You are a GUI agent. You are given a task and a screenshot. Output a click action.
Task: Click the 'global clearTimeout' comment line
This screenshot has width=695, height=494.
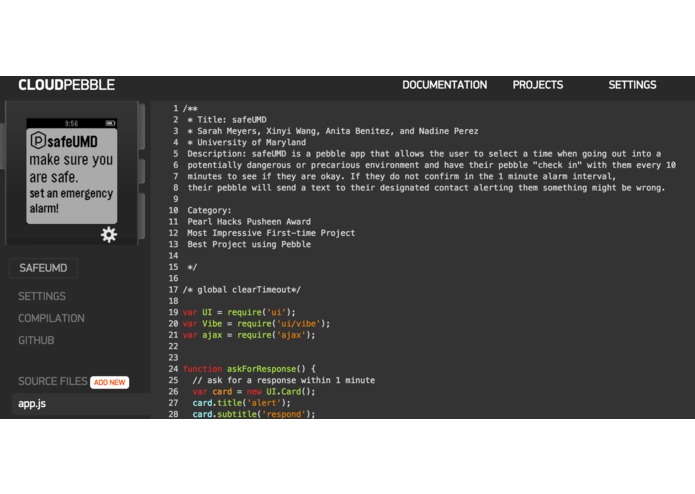[242, 290]
